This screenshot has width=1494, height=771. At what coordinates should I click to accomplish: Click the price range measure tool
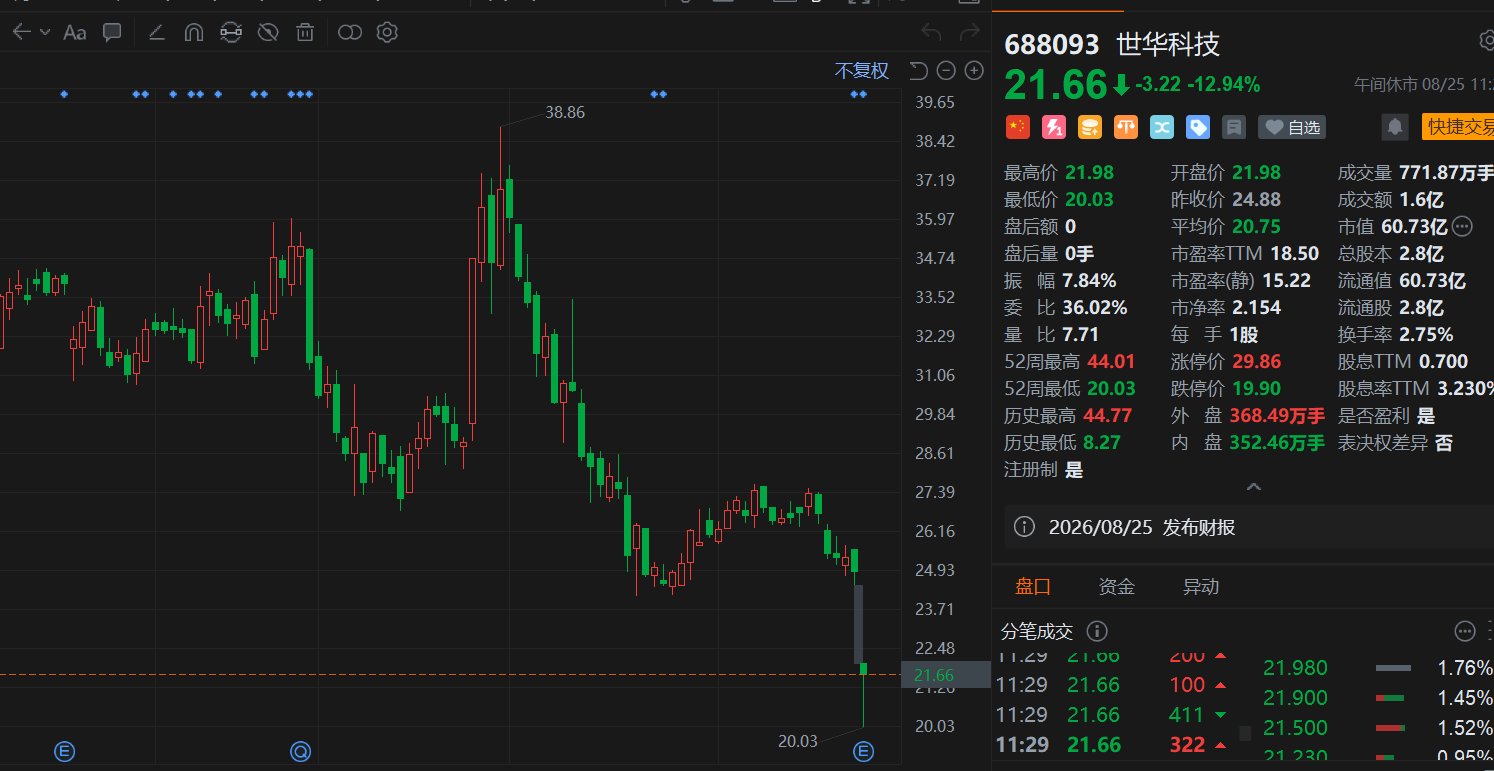tap(231, 33)
